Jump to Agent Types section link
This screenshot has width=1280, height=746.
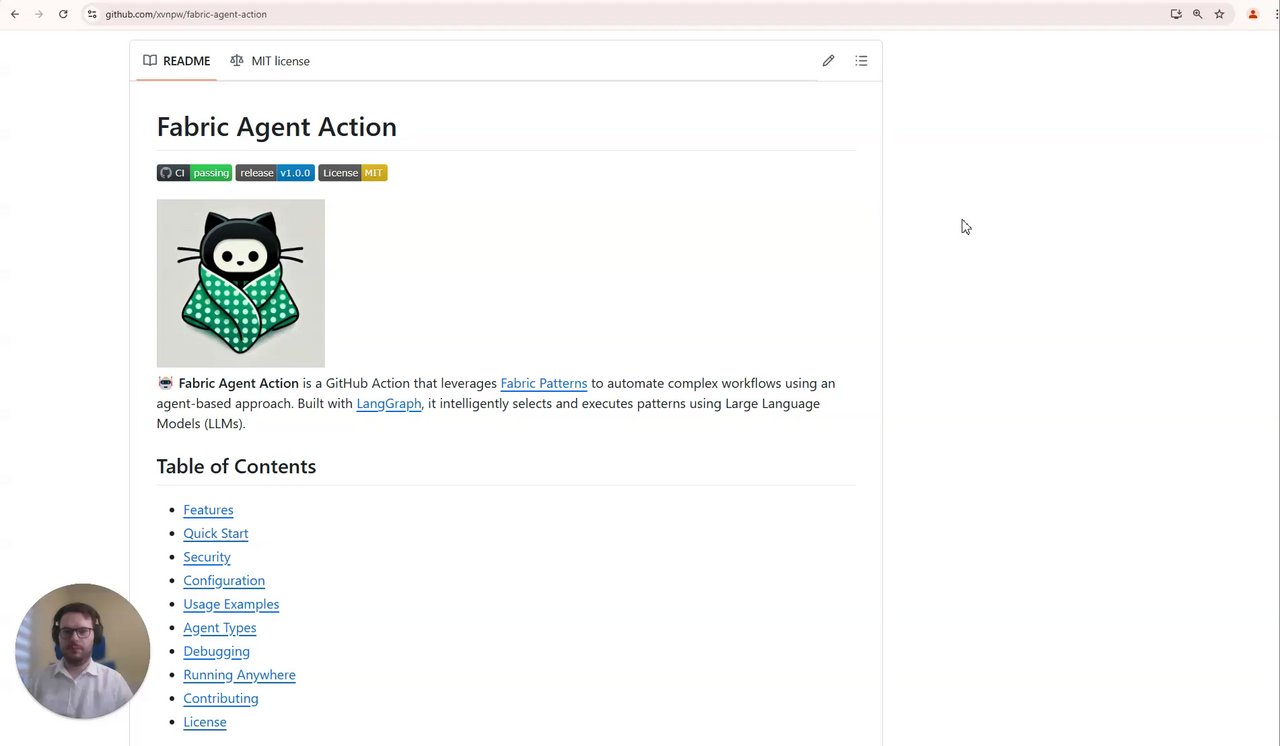(220, 628)
